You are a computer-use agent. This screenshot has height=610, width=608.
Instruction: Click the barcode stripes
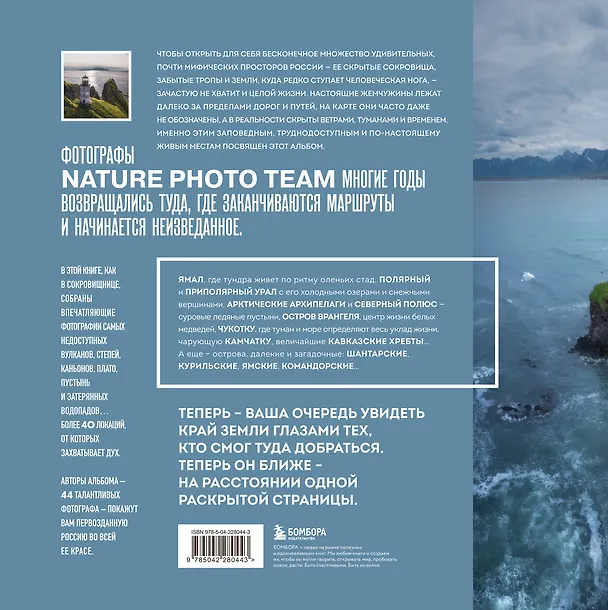click(219, 547)
